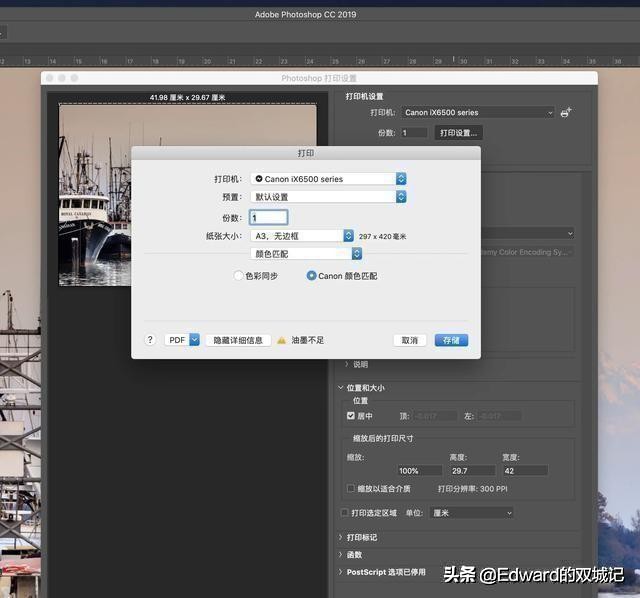Open the PDF options arrow menu
The image size is (640, 598).
coord(195,340)
